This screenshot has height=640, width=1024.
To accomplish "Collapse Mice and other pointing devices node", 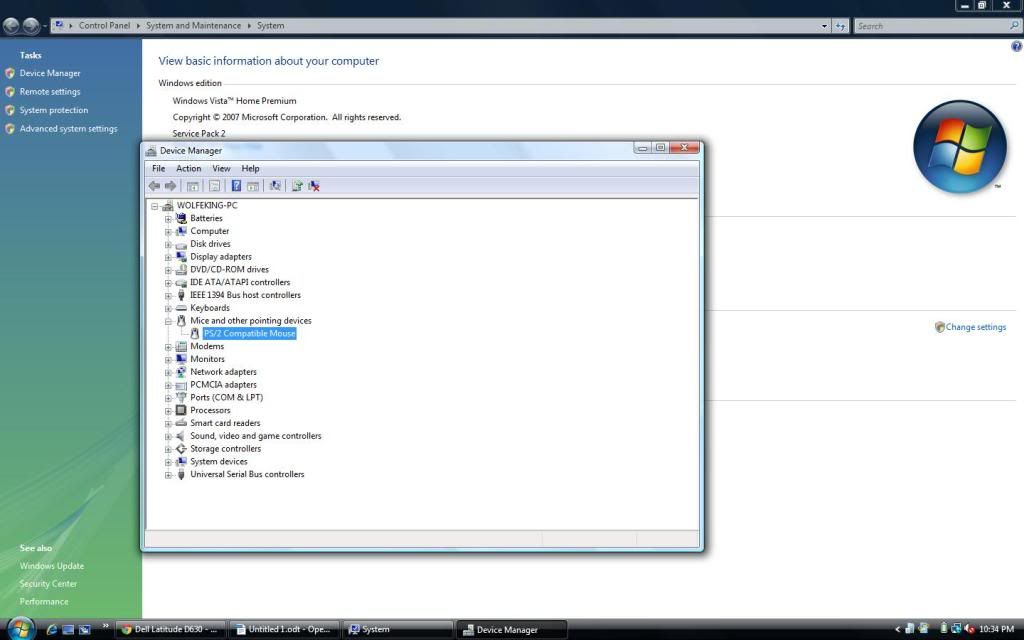I will (168, 321).
